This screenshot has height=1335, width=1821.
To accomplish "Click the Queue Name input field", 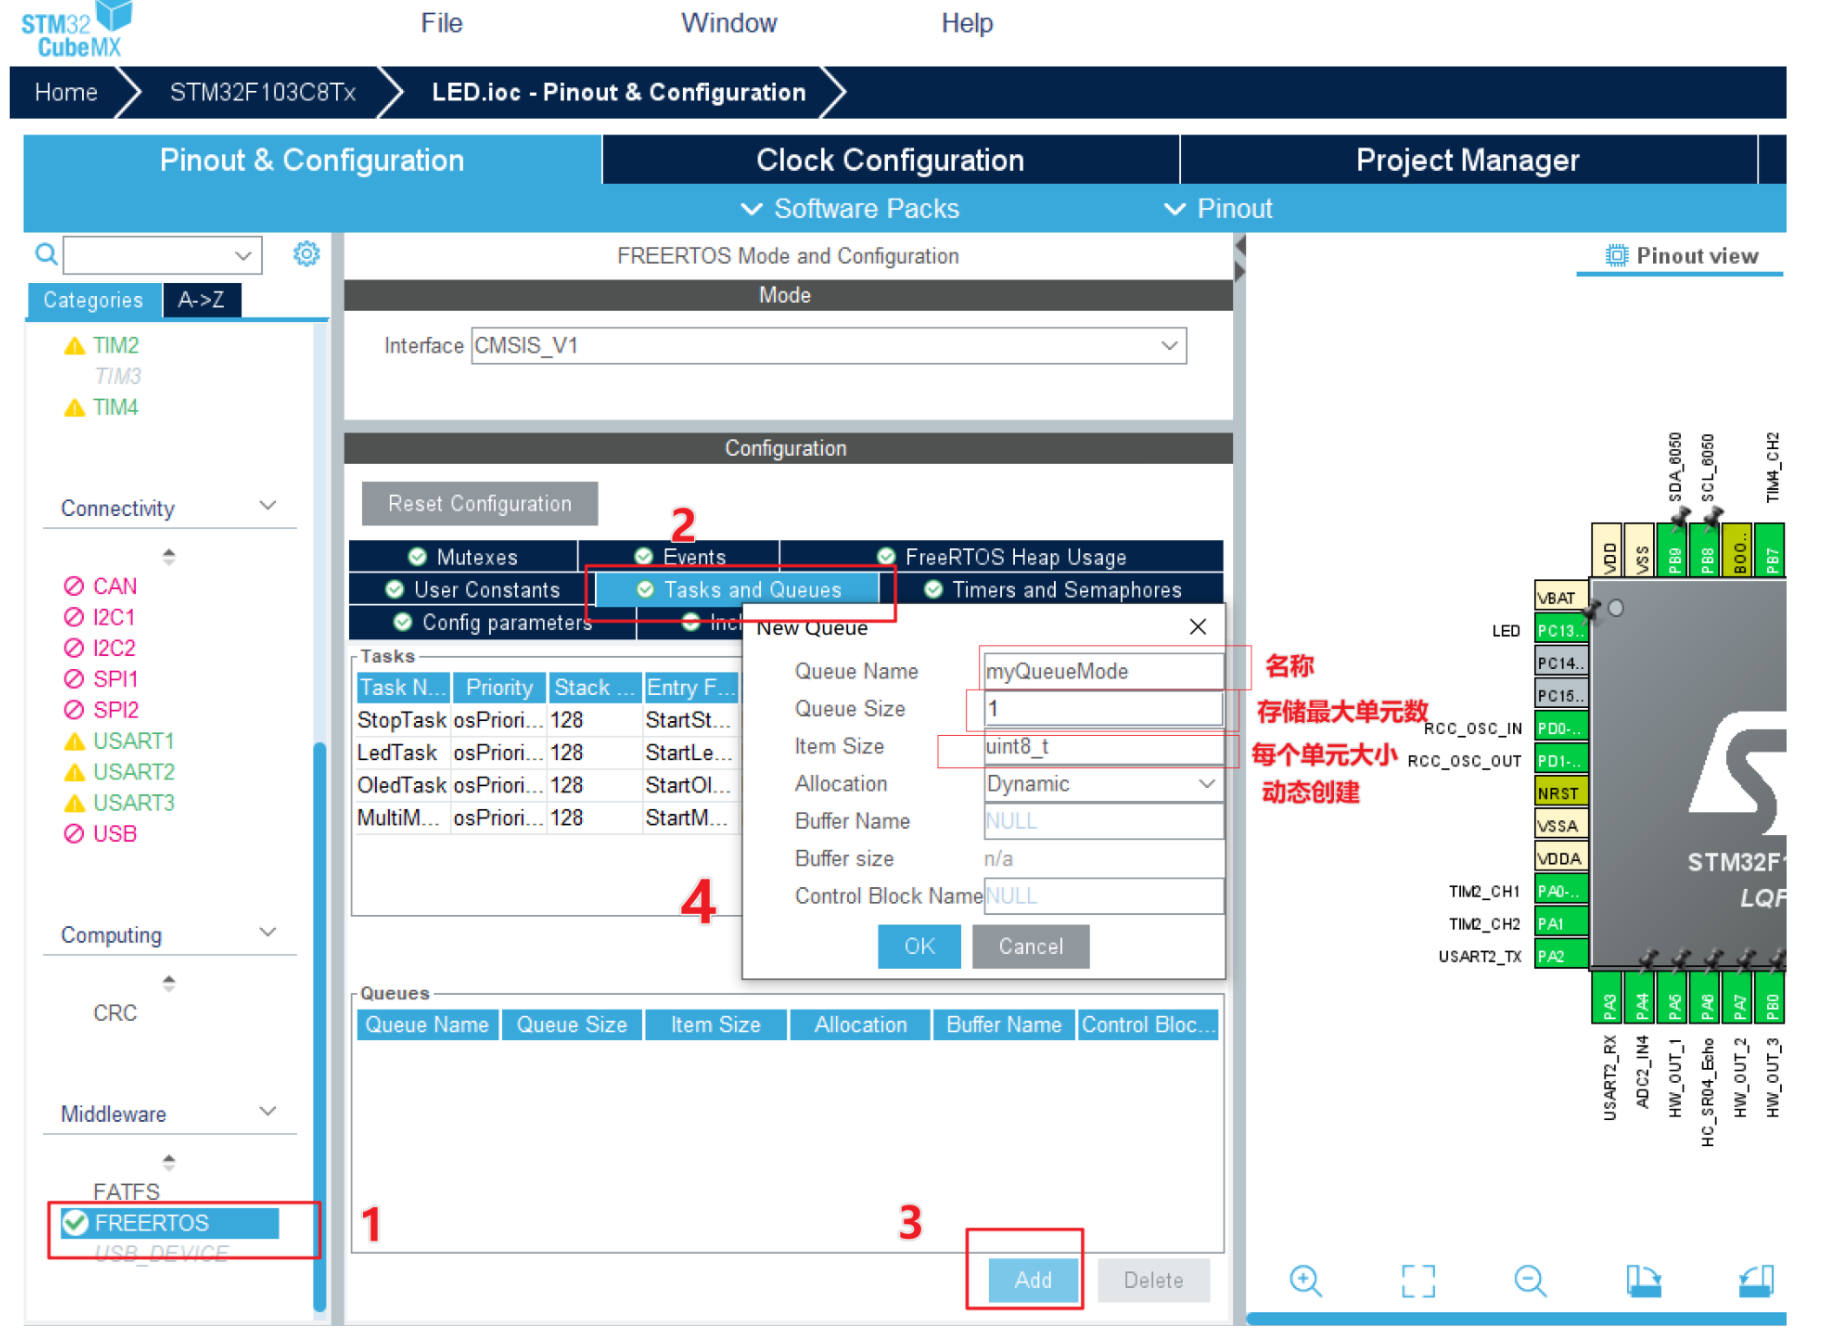I will click(x=1104, y=671).
